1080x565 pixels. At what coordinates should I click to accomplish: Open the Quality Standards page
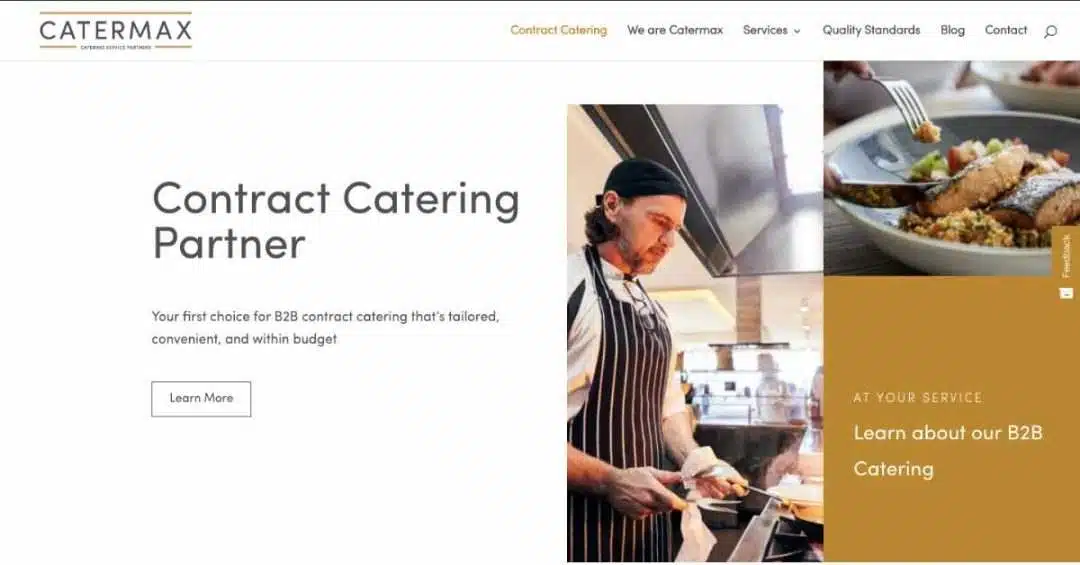point(871,30)
